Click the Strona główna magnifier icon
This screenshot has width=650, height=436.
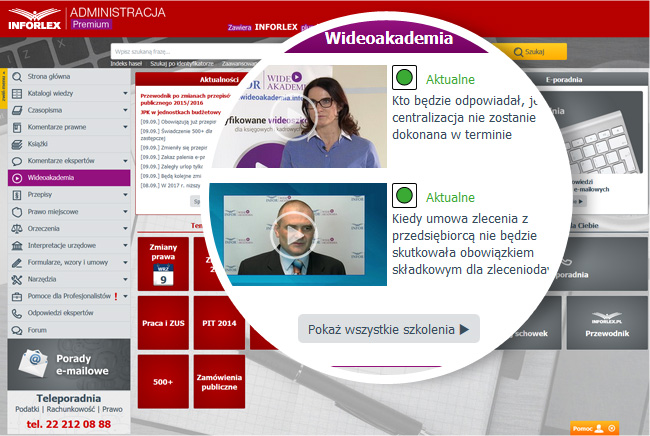[x=17, y=77]
